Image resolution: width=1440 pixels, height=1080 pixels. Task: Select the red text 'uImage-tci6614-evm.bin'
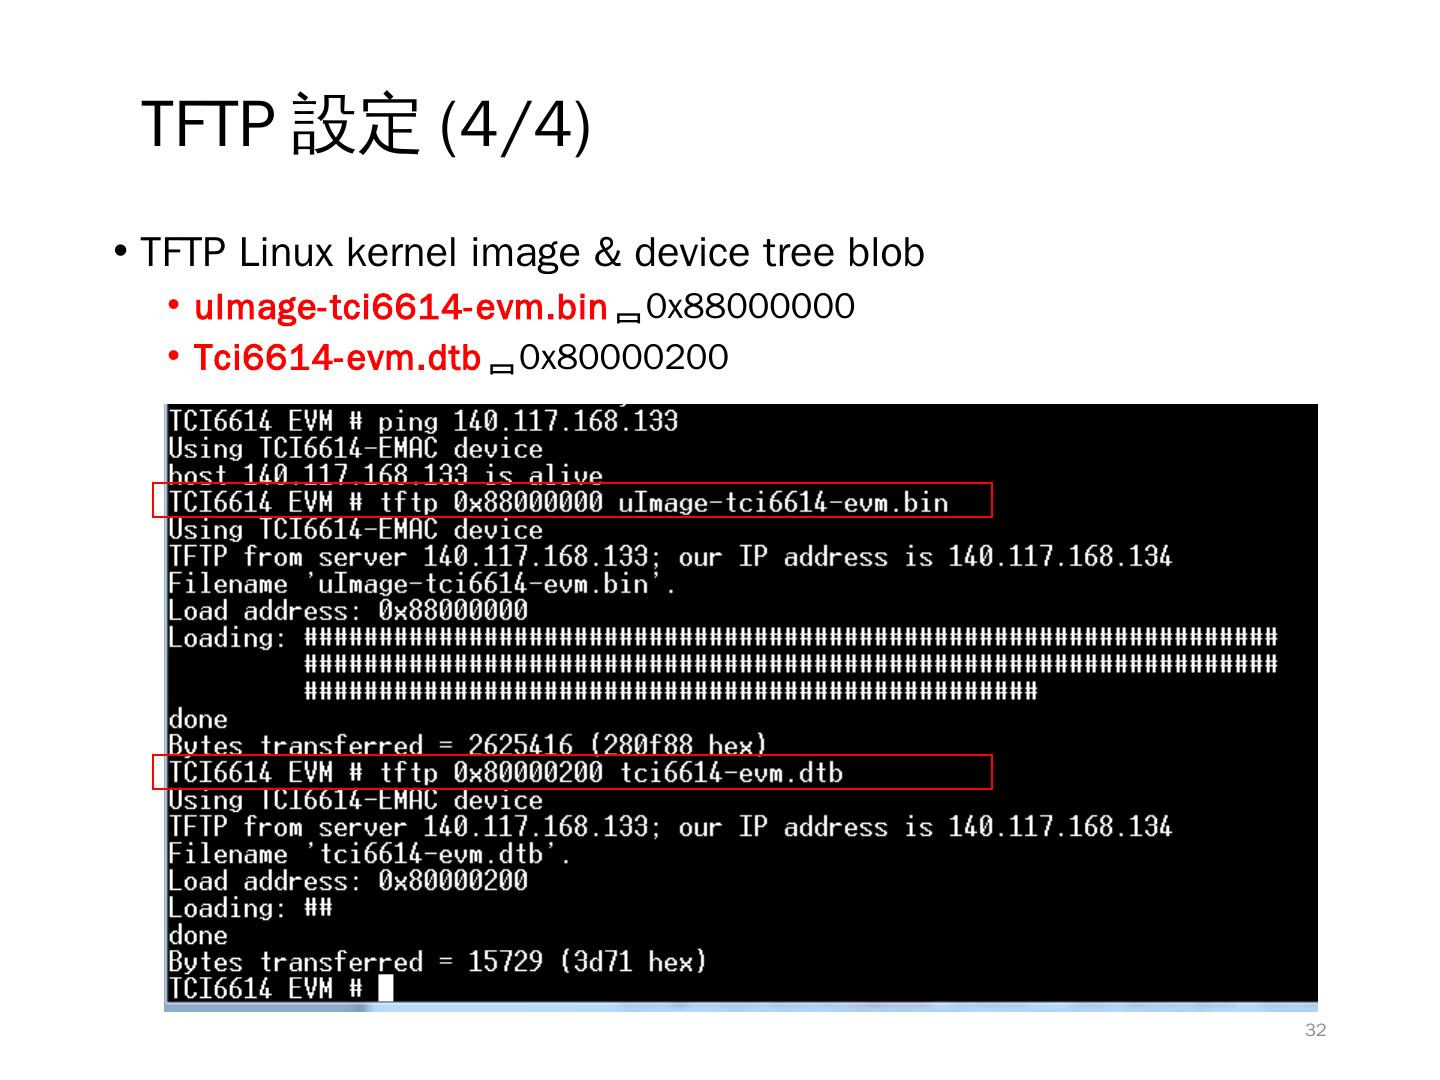(x=401, y=308)
